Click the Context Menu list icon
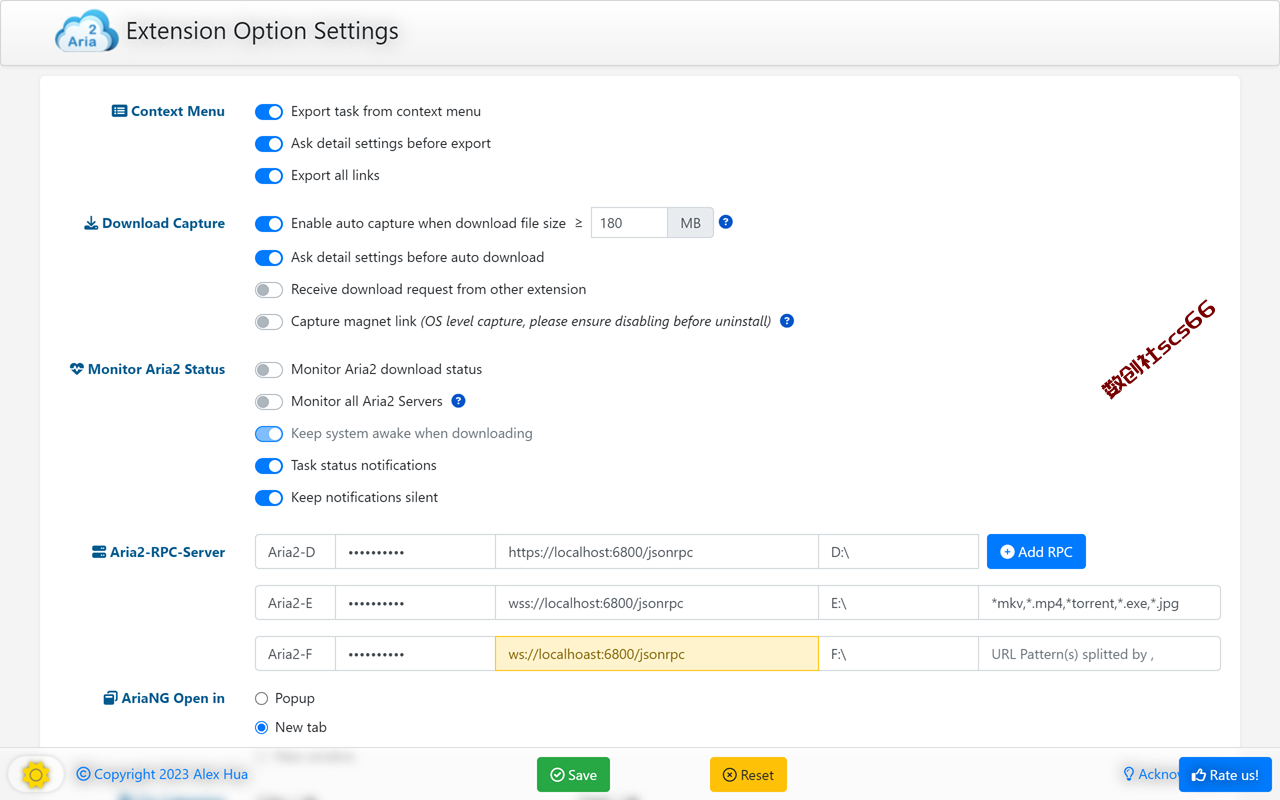Viewport: 1280px width, 800px height. (119, 111)
